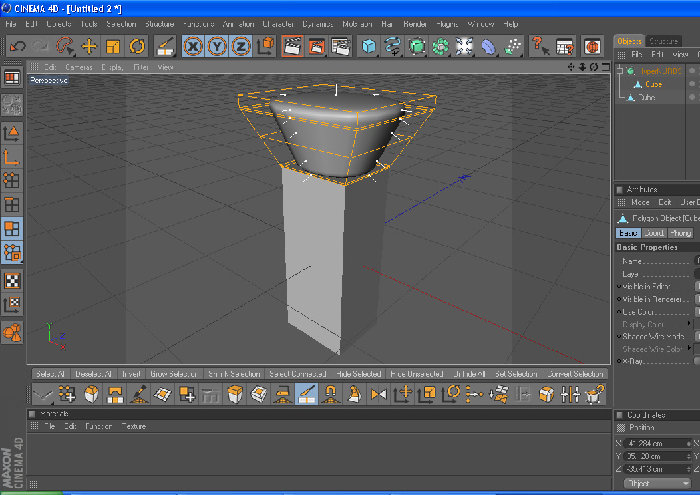700x495 pixels.
Task: Select the Magnet tool icon
Action: click(x=331, y=395)
